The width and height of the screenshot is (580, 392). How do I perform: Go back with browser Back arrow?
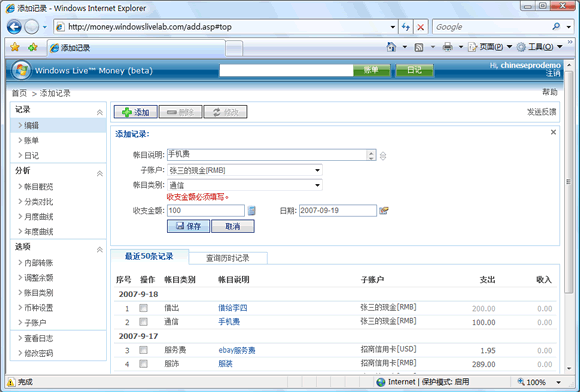click(14, 27)
